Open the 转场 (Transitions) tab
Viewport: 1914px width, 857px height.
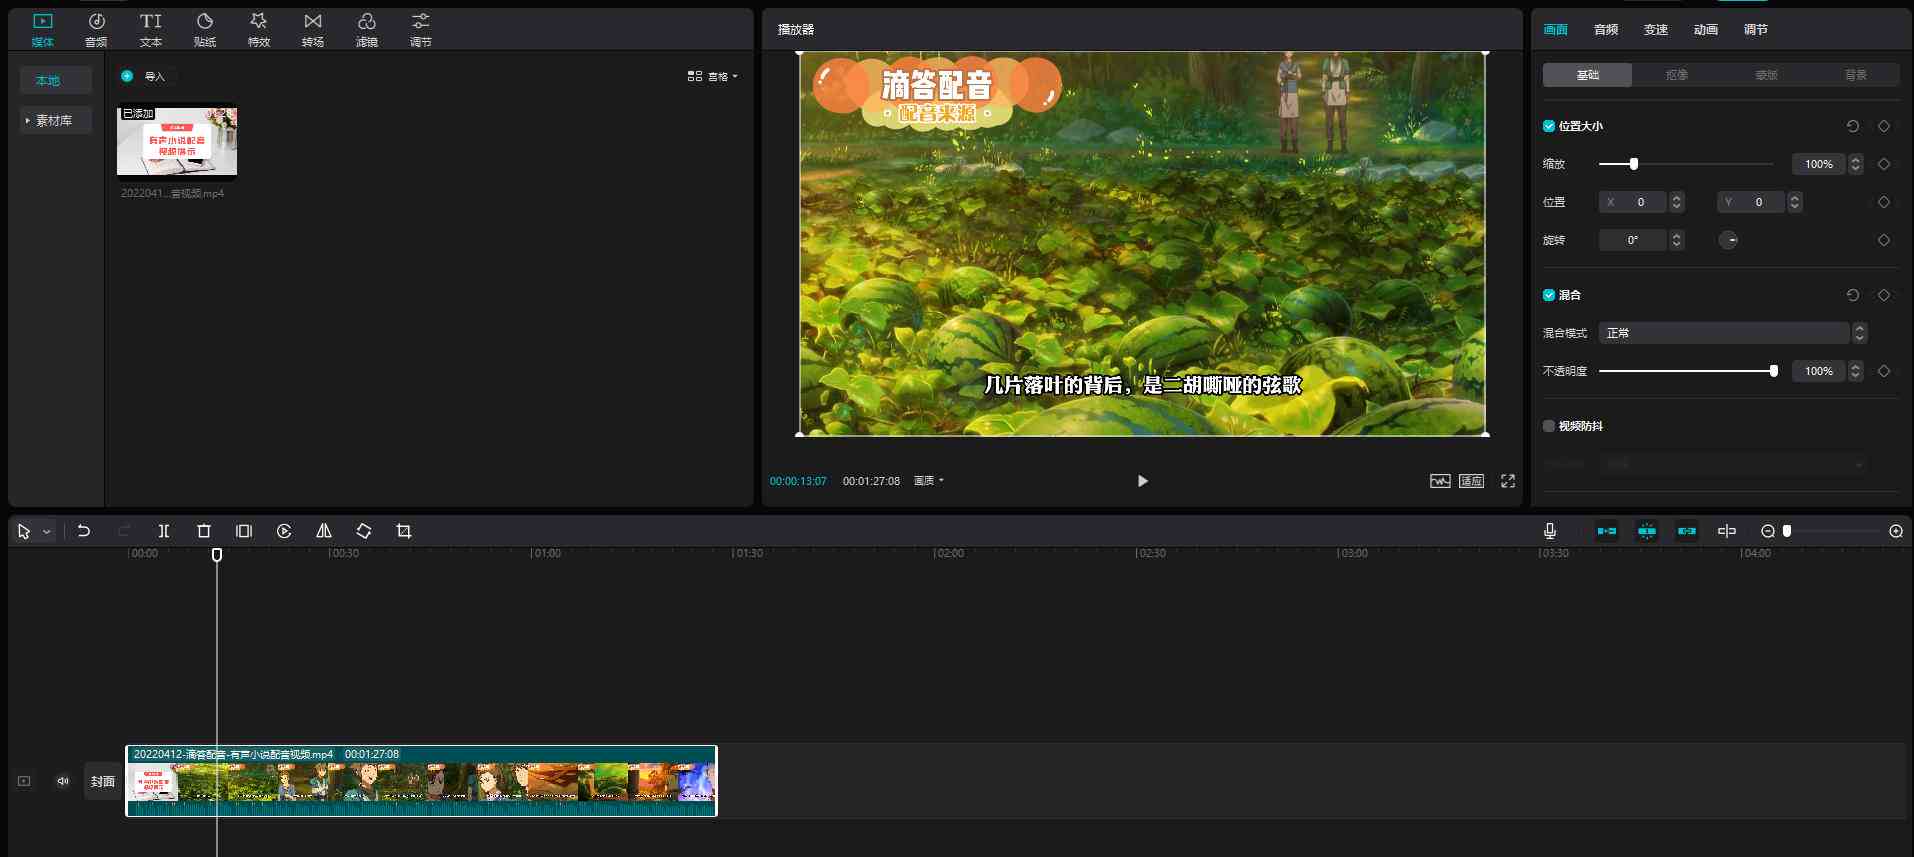pos(312,29)
